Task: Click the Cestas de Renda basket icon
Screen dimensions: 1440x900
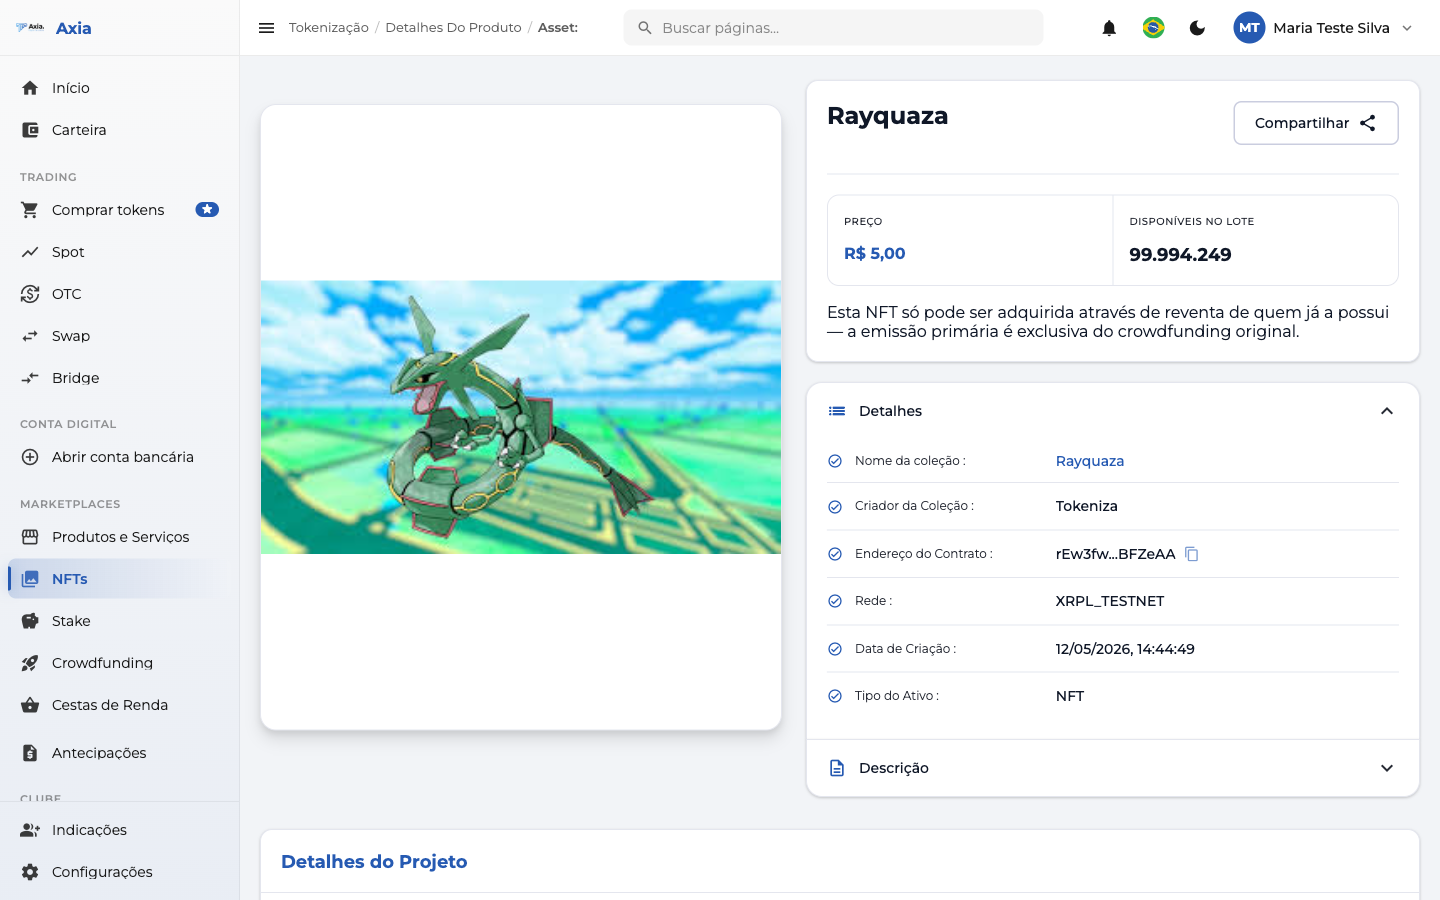Action: 30,705
